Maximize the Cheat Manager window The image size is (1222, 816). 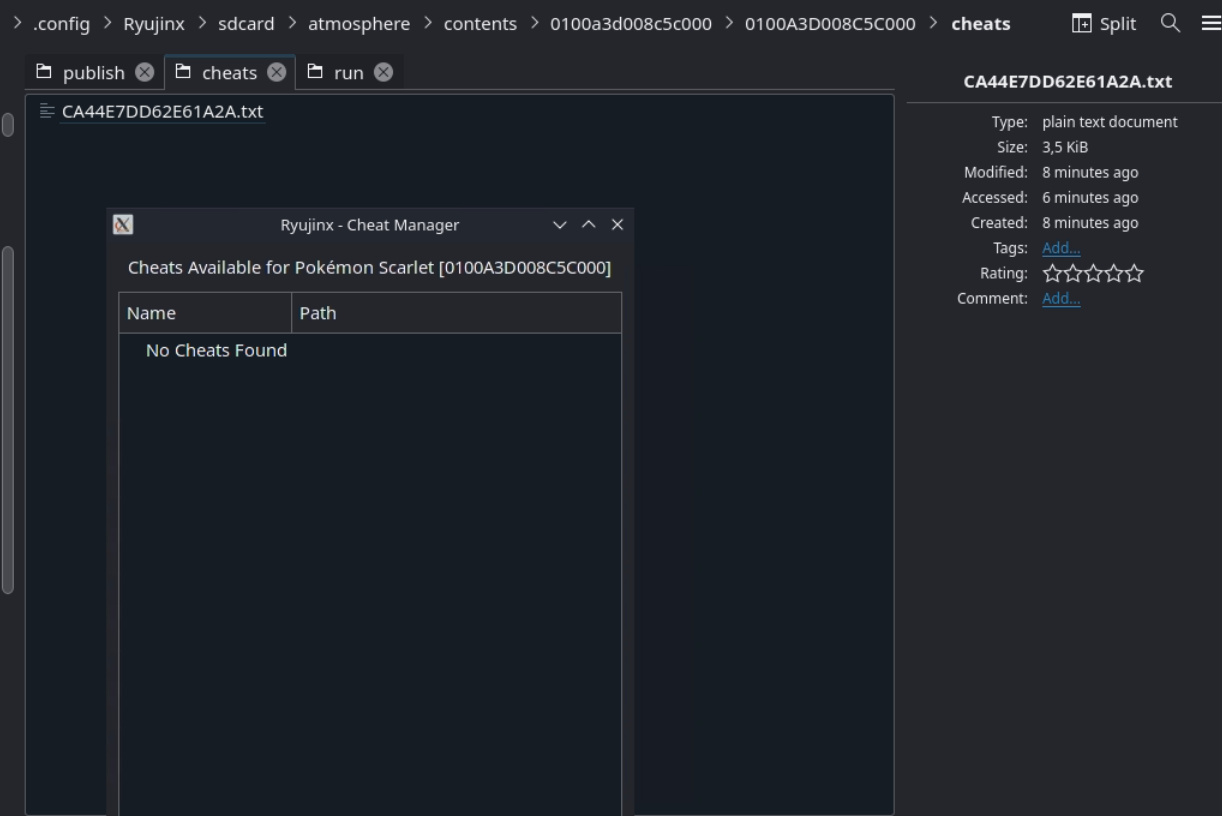589,225
